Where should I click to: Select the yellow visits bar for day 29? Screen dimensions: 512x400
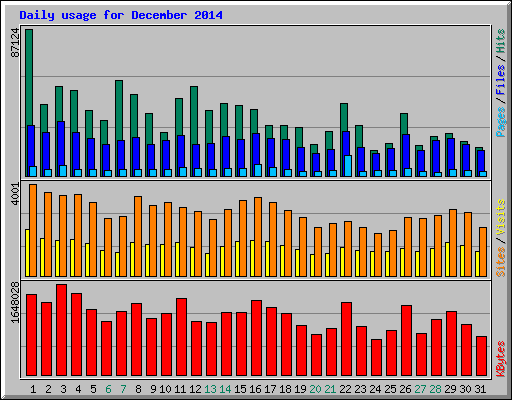pyautogui.click(x=447, y=259)
